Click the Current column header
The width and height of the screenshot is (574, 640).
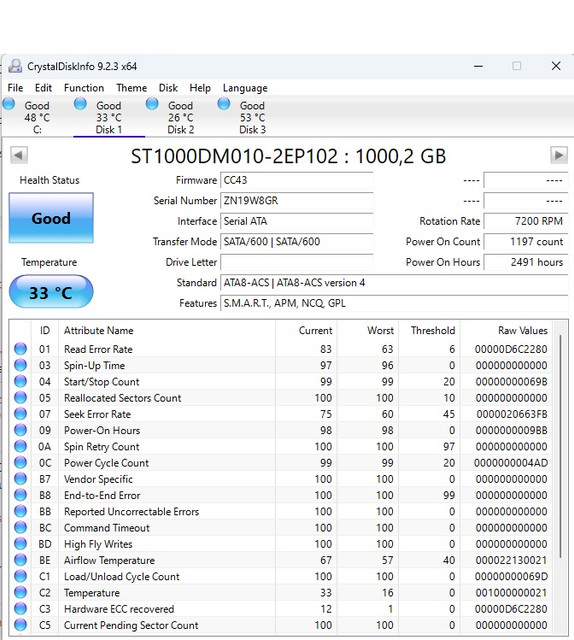[306, 330]
